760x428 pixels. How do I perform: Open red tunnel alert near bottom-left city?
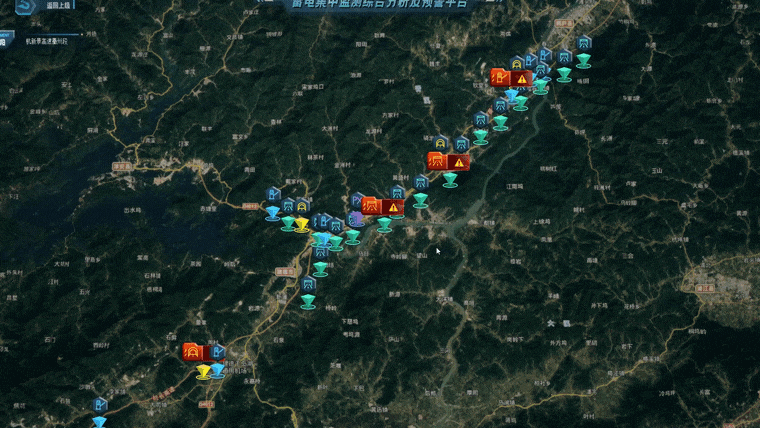(193, 352)
